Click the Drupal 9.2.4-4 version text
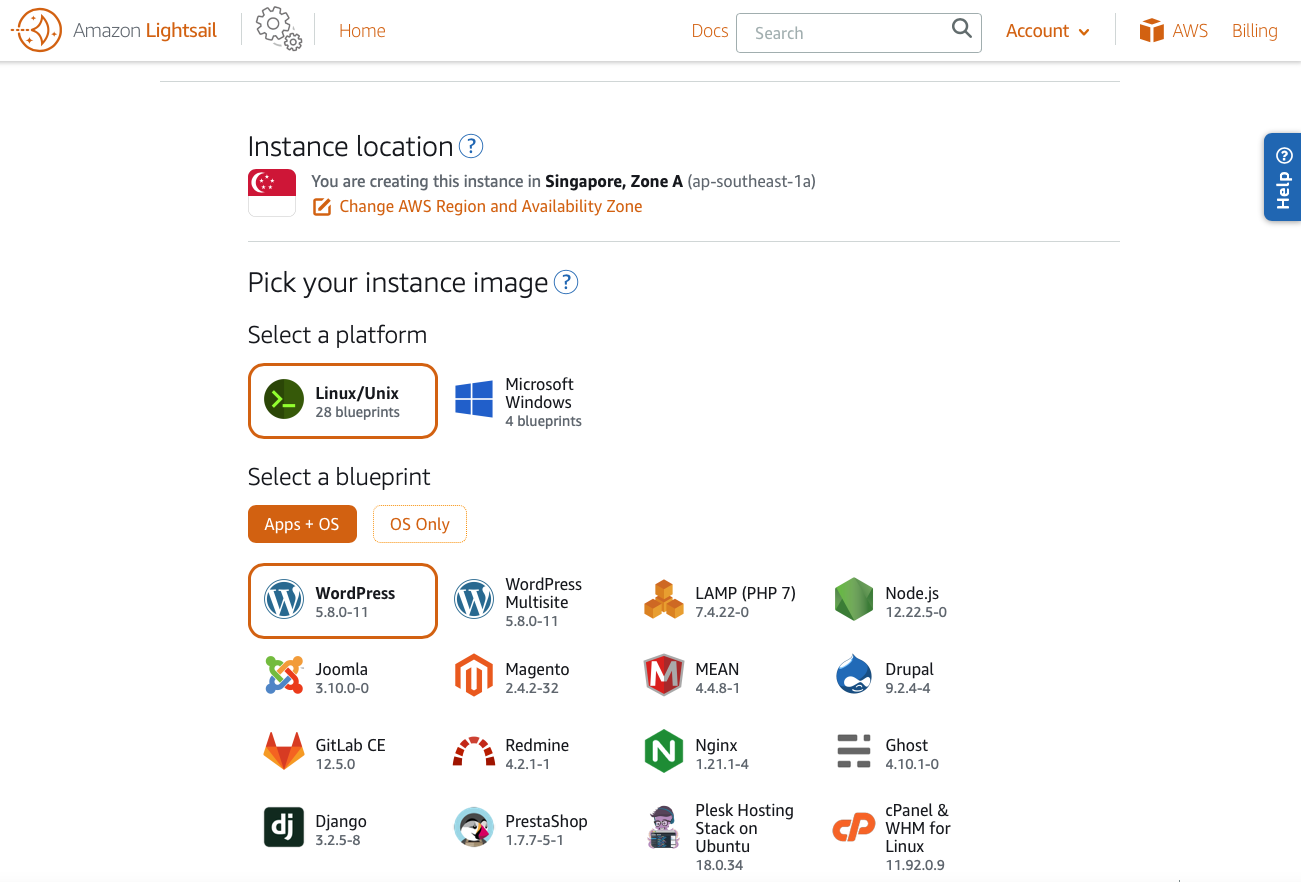The height and width of the screenshot is (882, 1301). [x=908, y=688]
